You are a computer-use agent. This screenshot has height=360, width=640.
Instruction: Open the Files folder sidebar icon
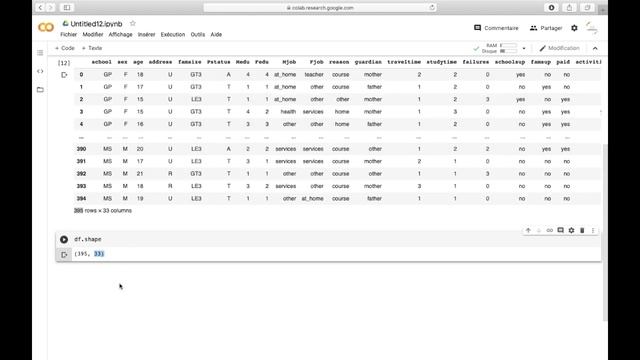point(40,89)
